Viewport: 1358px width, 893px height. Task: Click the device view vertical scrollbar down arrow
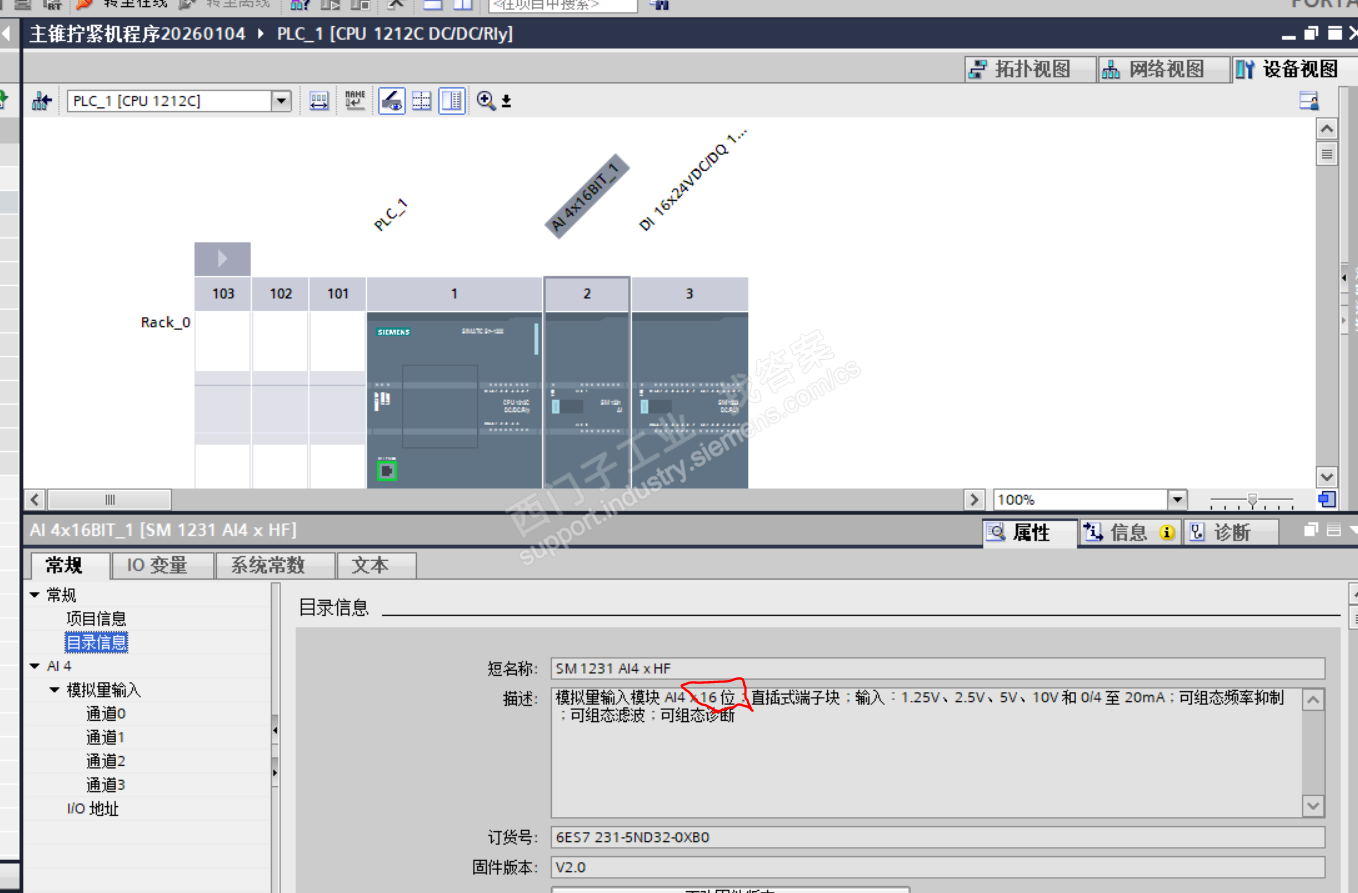pyautogui.click(x=1327, y=477)
